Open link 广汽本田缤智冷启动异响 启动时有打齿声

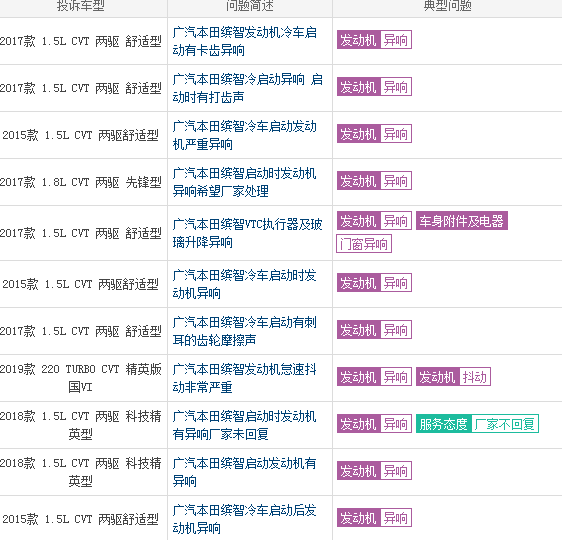248,88
